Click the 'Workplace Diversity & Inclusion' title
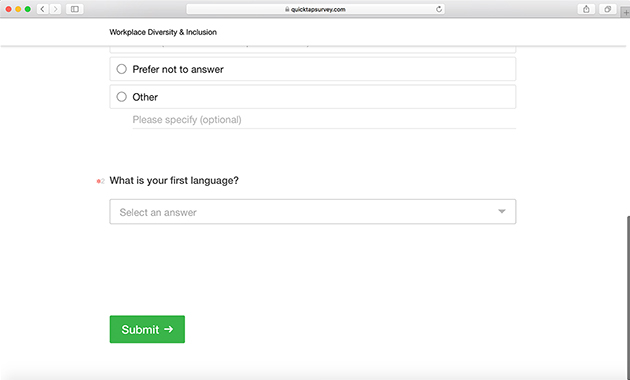The width and height of the screenshot is (630, 380). (x=163, y=32)
